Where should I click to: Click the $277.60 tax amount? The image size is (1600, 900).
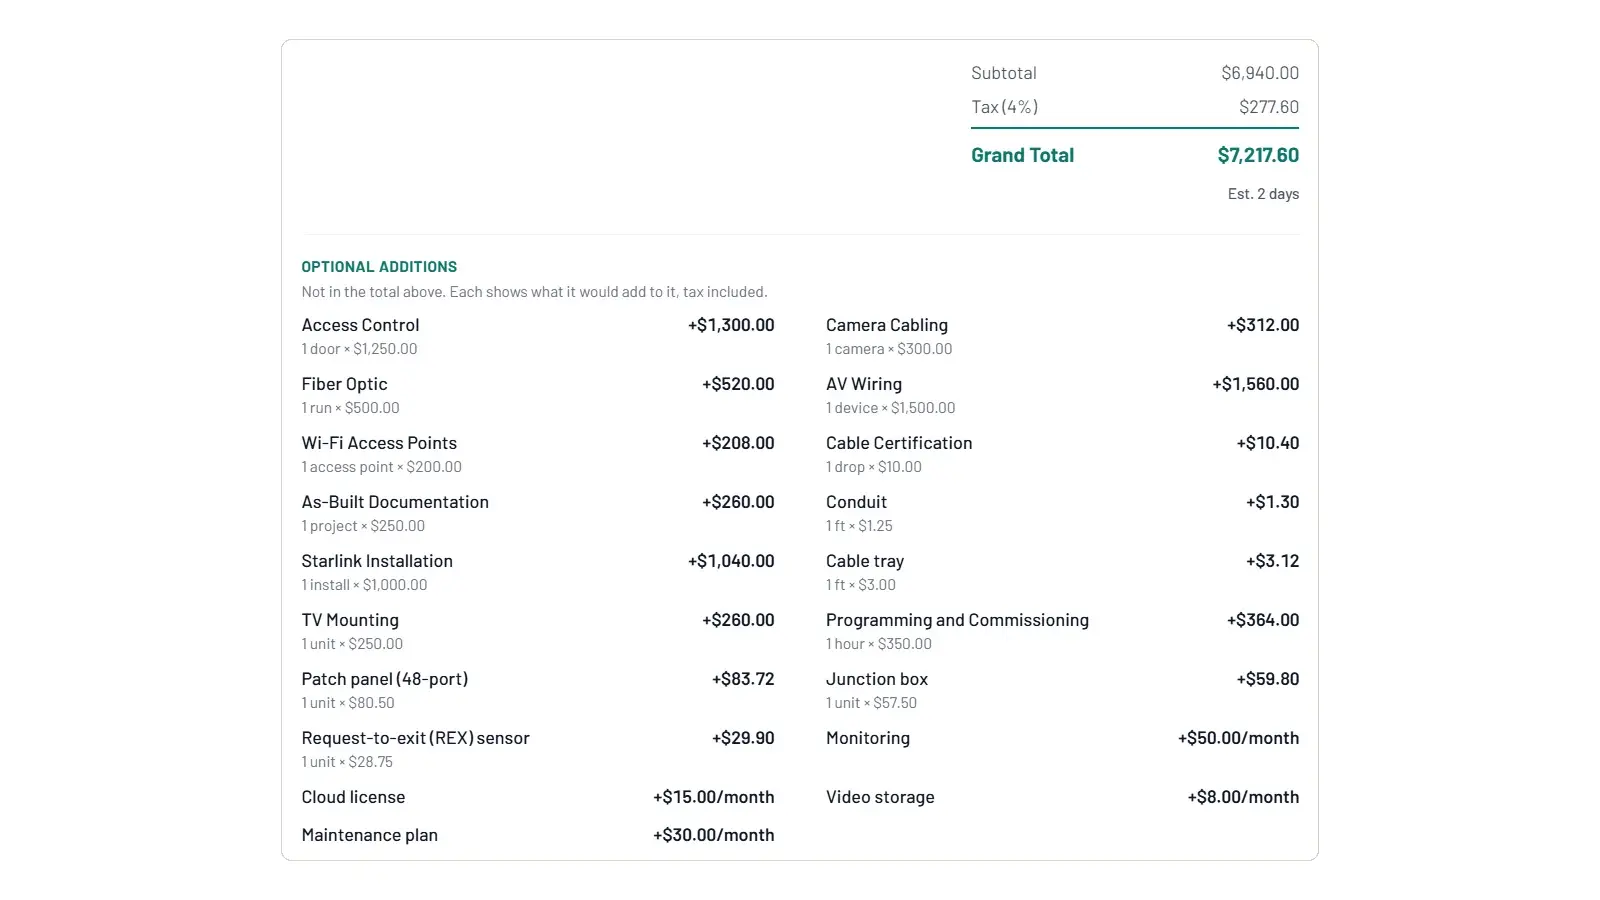coord(1269,107)
